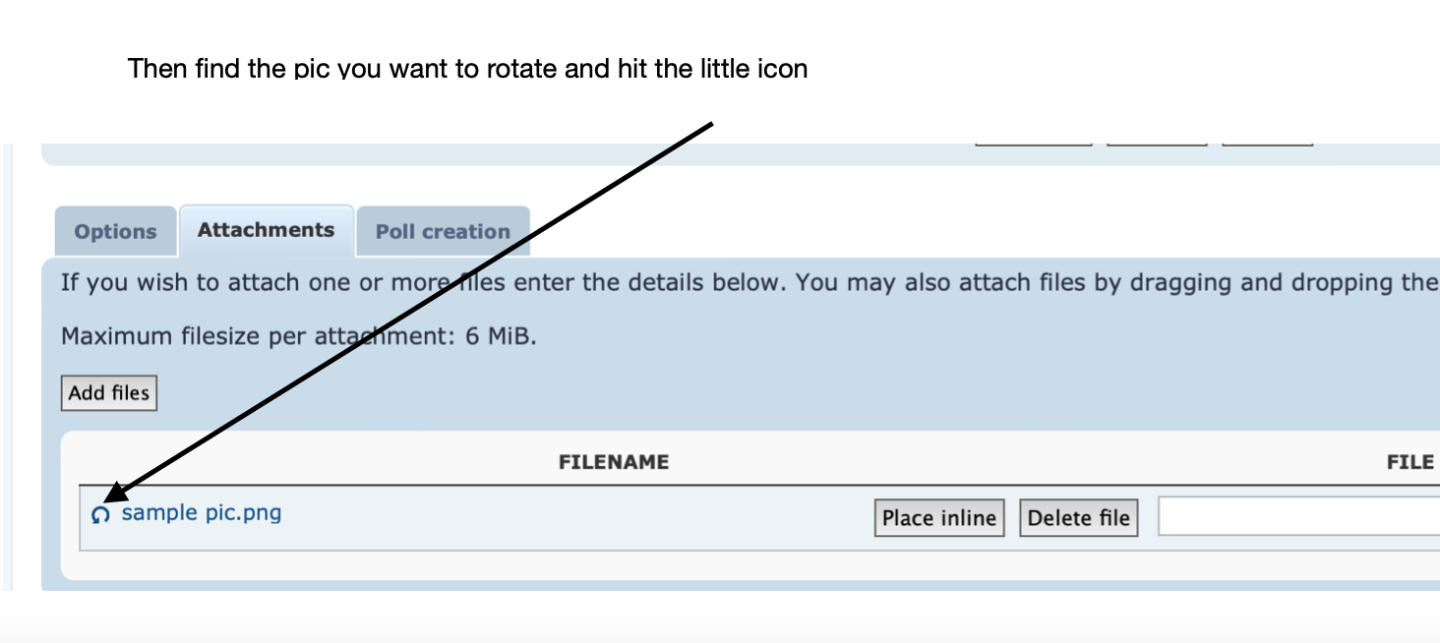The height and width of the screenshot is (643, 1440).
Task: Click the rightmost cut-off button above the tabs
Action: (1267, 143)
